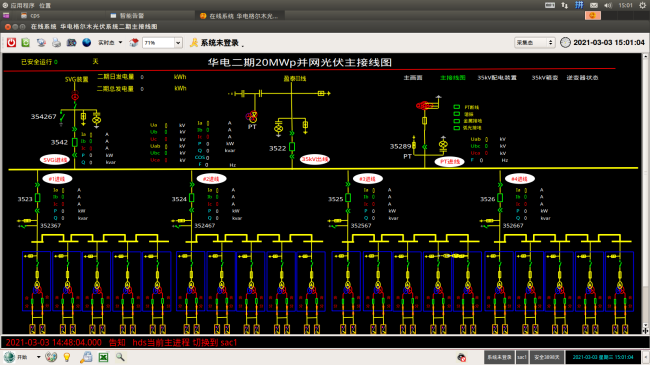Click the red power button in toolbar
Viewport: 650px width, 366px height.
(11, 42)
